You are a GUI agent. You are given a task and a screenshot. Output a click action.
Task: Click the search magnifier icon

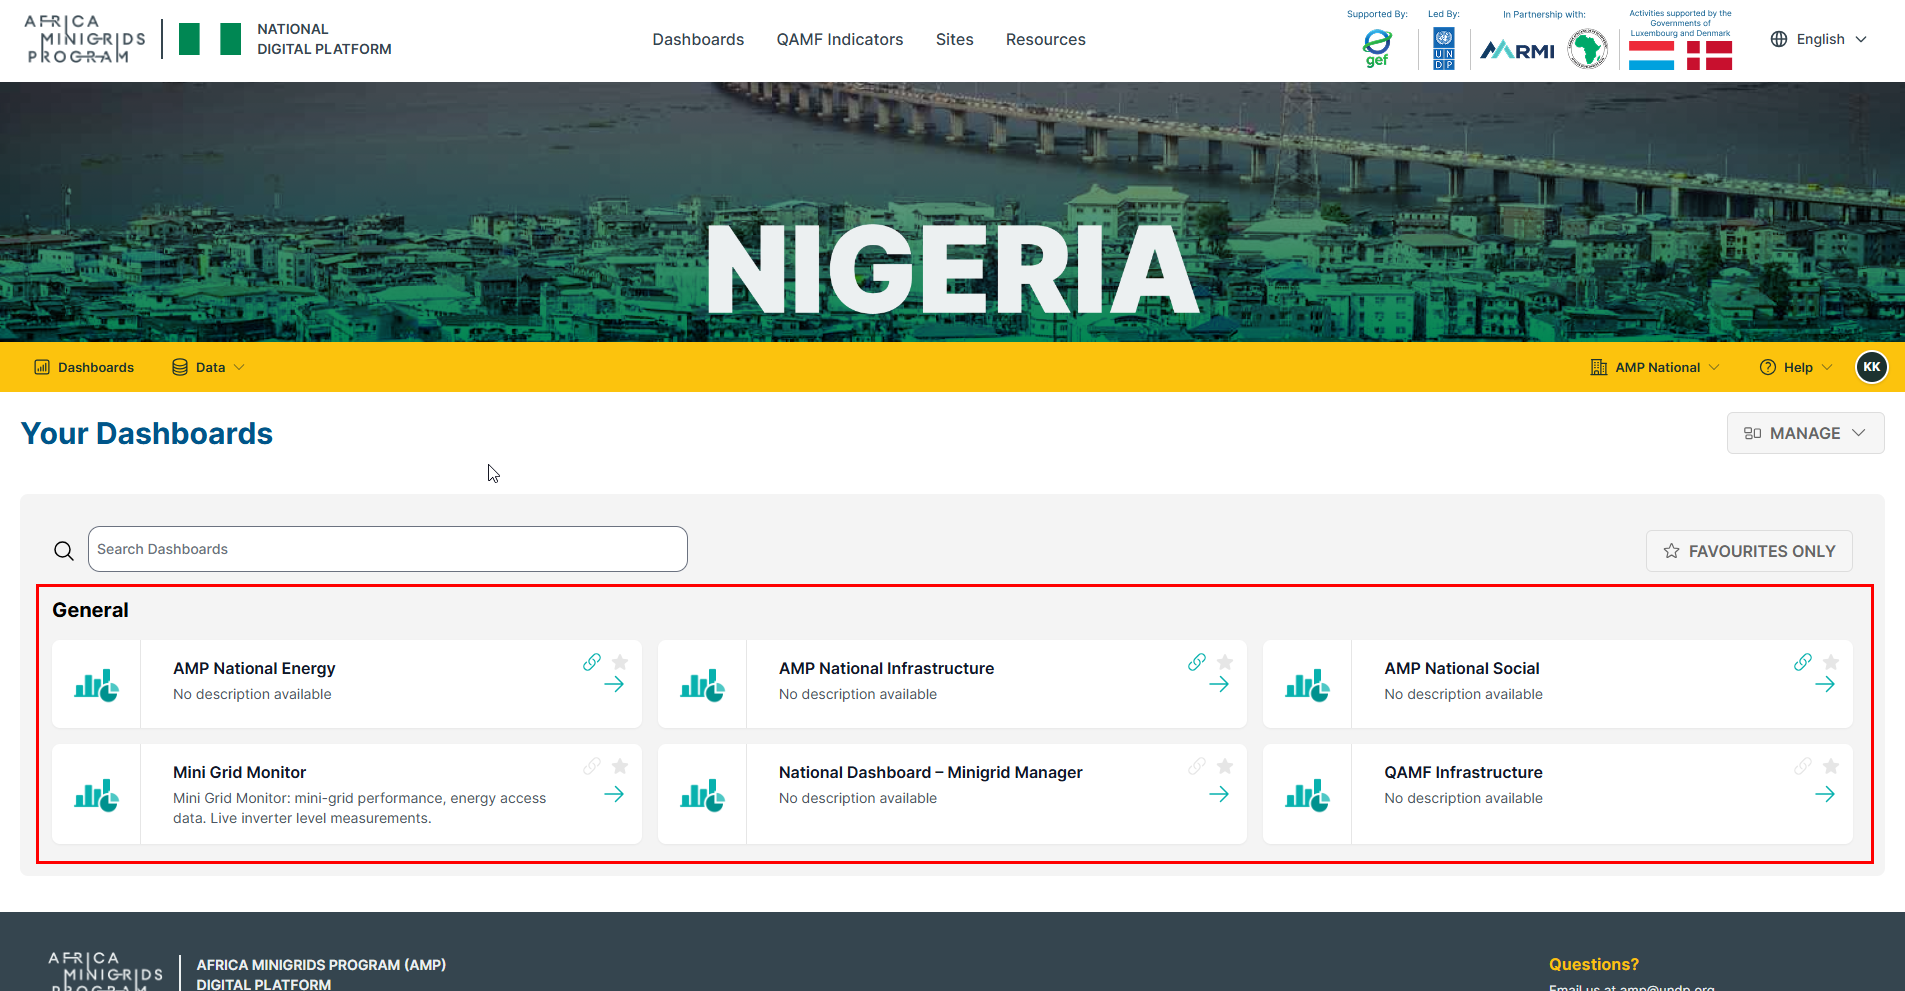(x=64, y=551)
